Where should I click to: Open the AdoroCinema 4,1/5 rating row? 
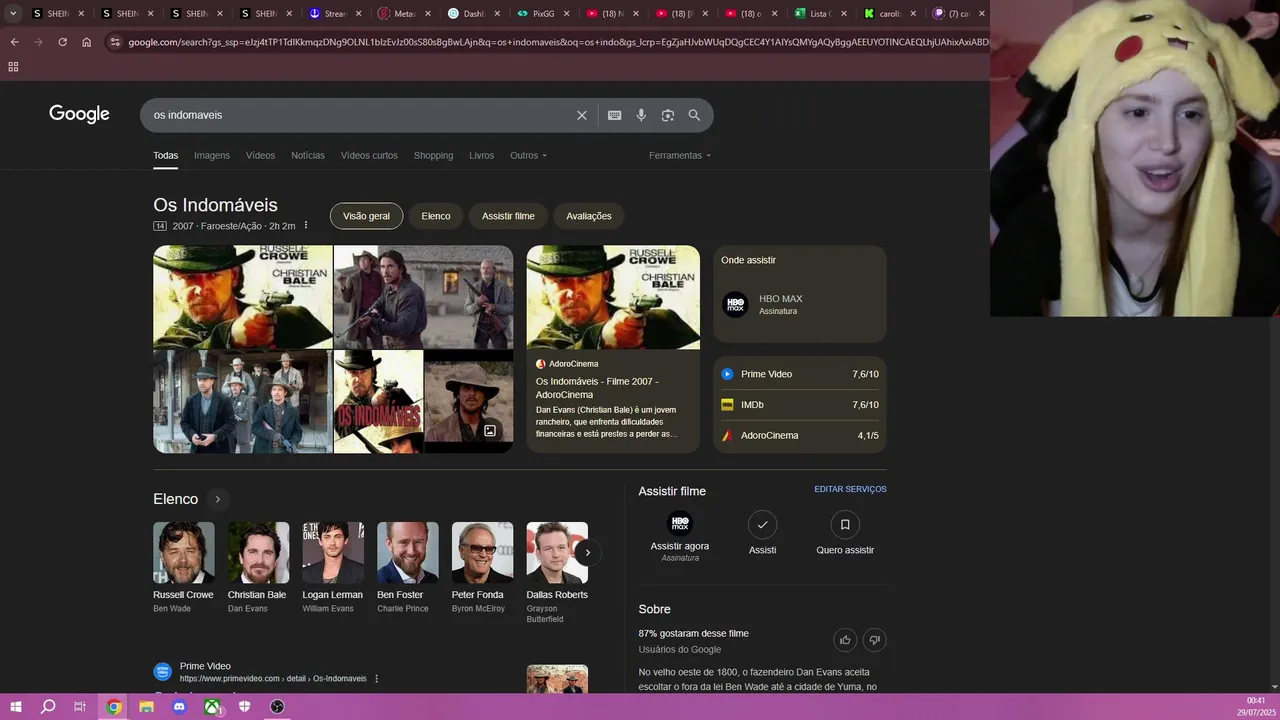pyautogui.click(x=800, y=436)
